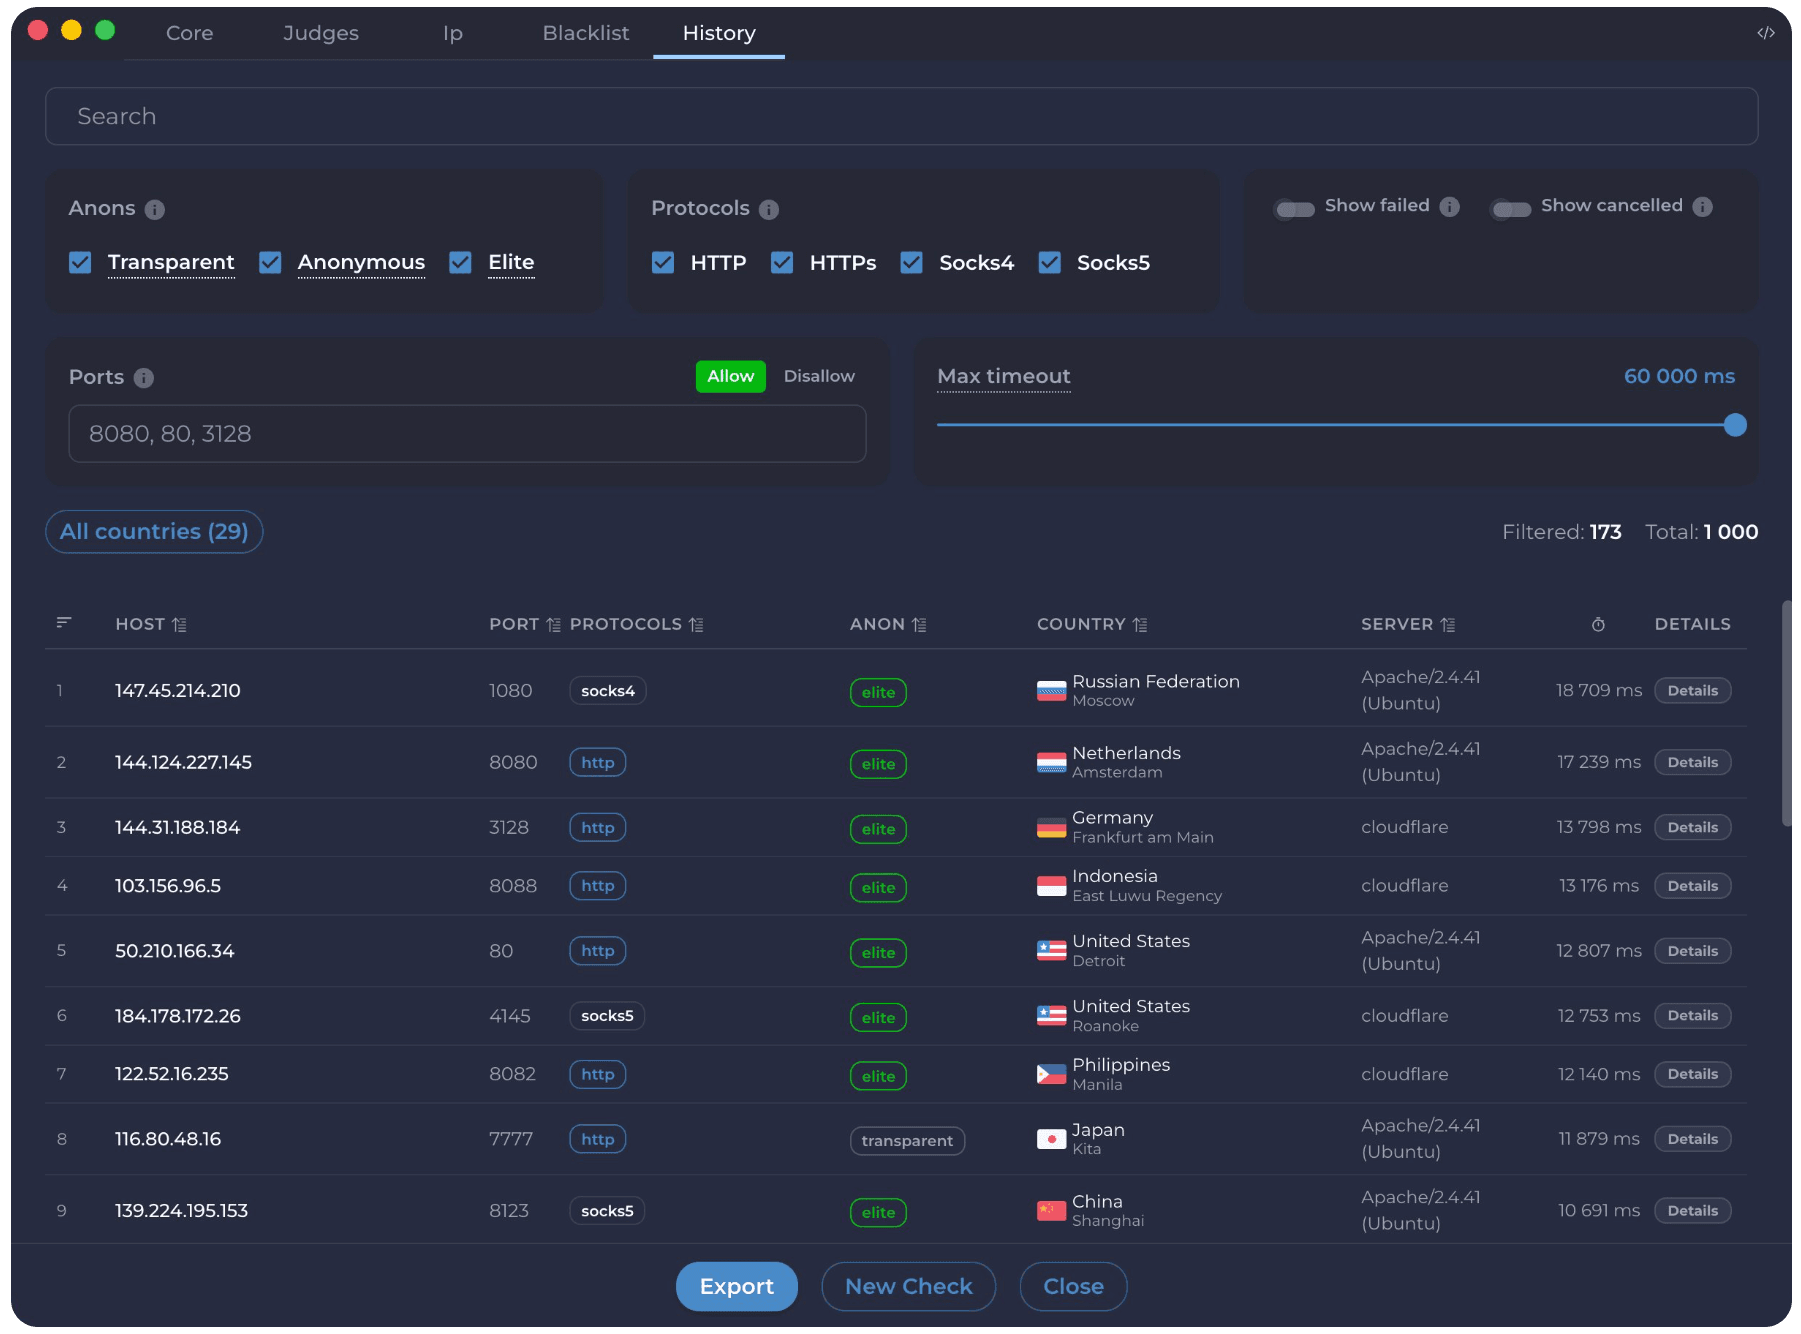Click the Anons info icon
The height and width of the screenshot is (1334, 1801).
point(154,209)
